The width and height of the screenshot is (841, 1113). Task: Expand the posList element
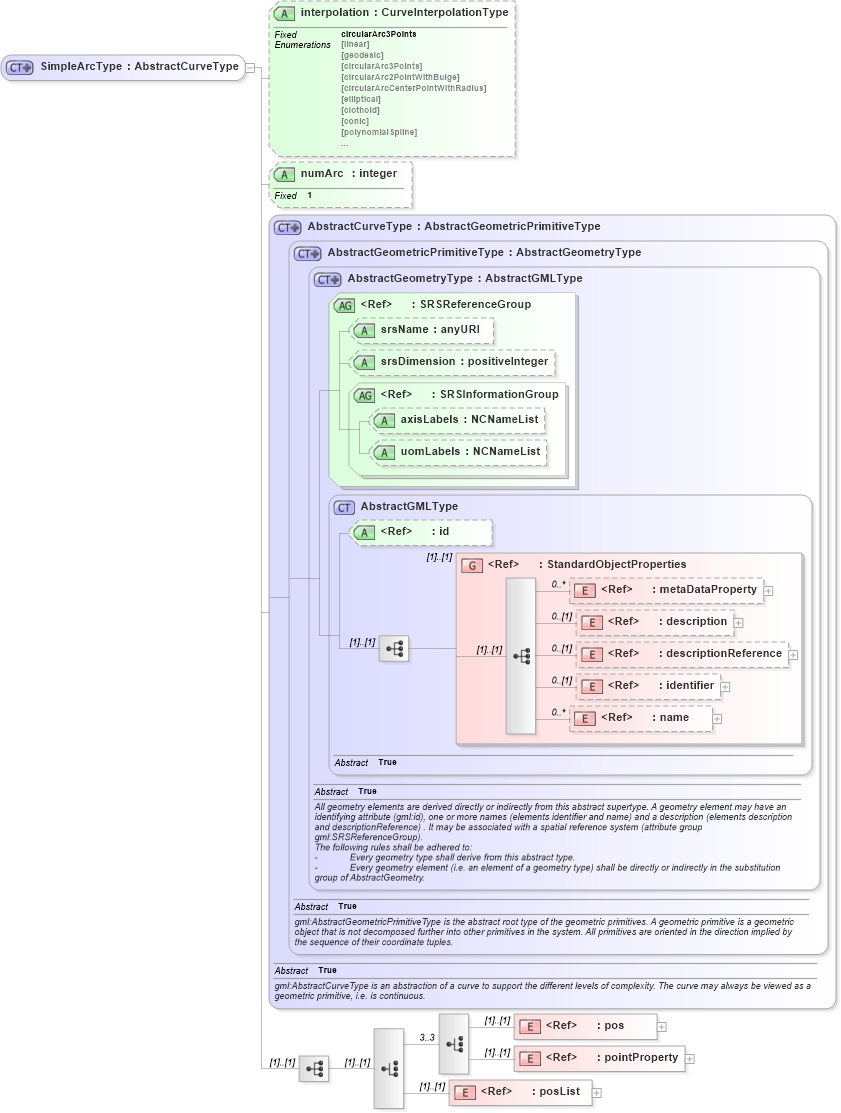pyautogui.click(x=598, y=1092)
